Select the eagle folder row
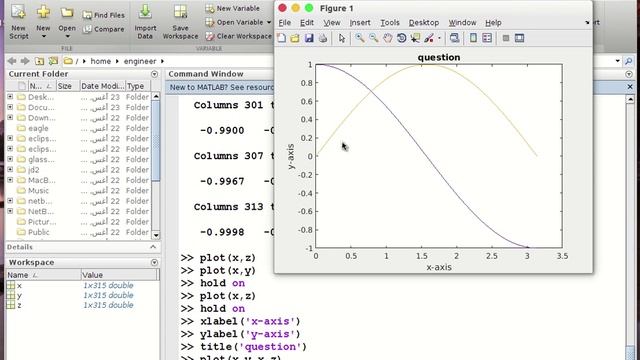 click(79, 128)
